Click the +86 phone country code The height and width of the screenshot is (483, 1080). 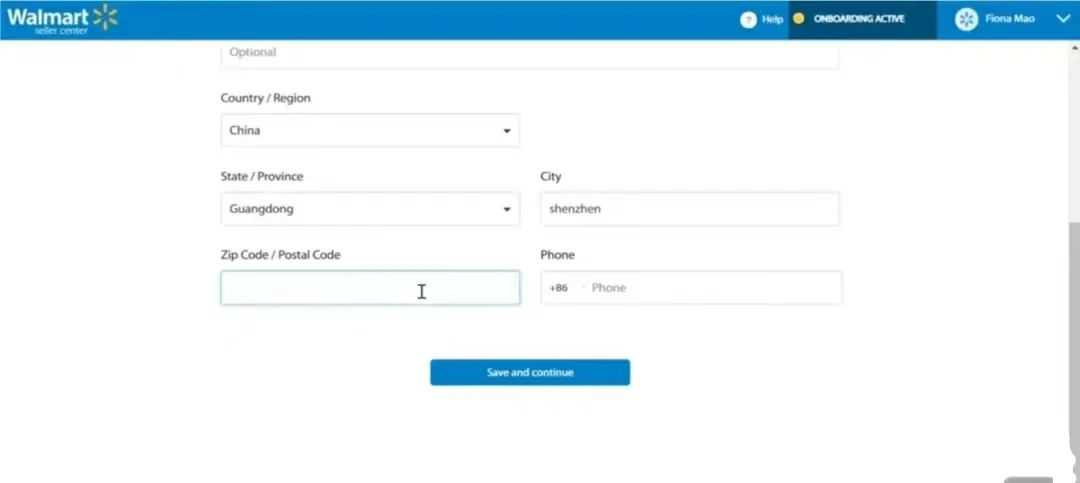[x=559, y=288]
